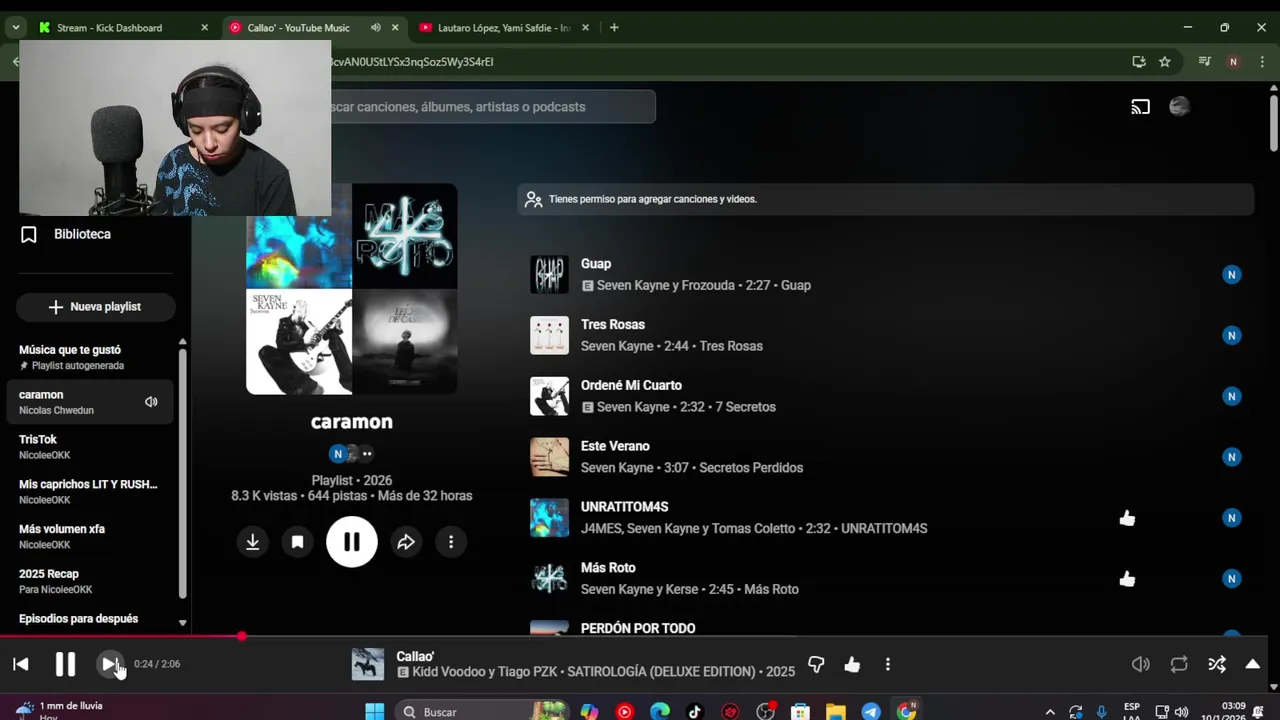Show hidden system tray icons
Screen dimensions: 1280x720
click(1050, 712)
